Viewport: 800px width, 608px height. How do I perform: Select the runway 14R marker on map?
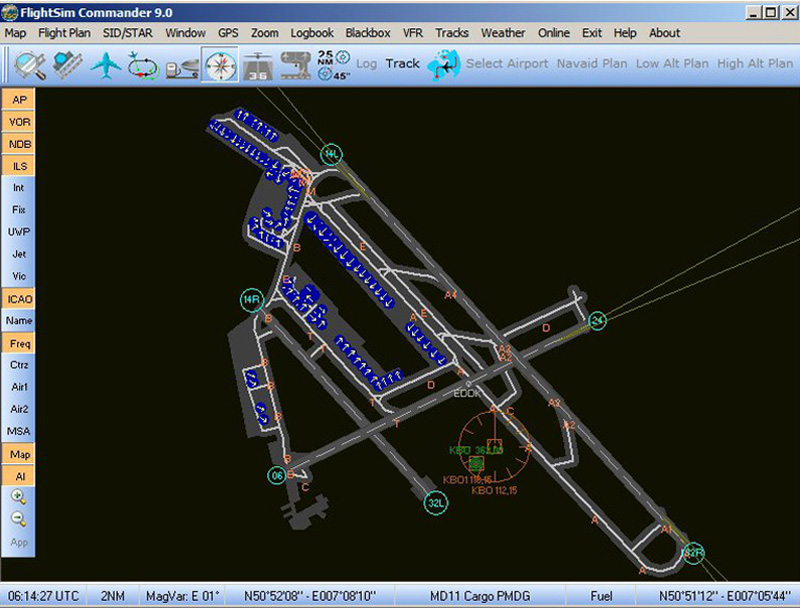pos(252,300)
